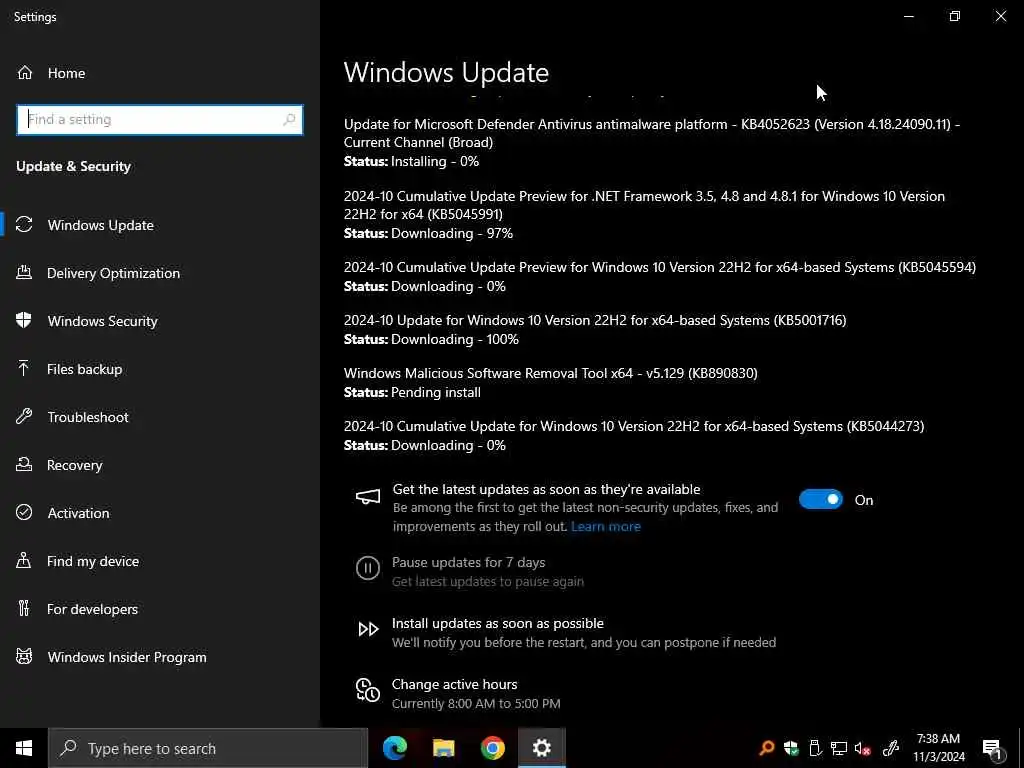Click Pause updates for 7 days
The width and height of the screenshot is (1024, 768).
click(468, 562)
